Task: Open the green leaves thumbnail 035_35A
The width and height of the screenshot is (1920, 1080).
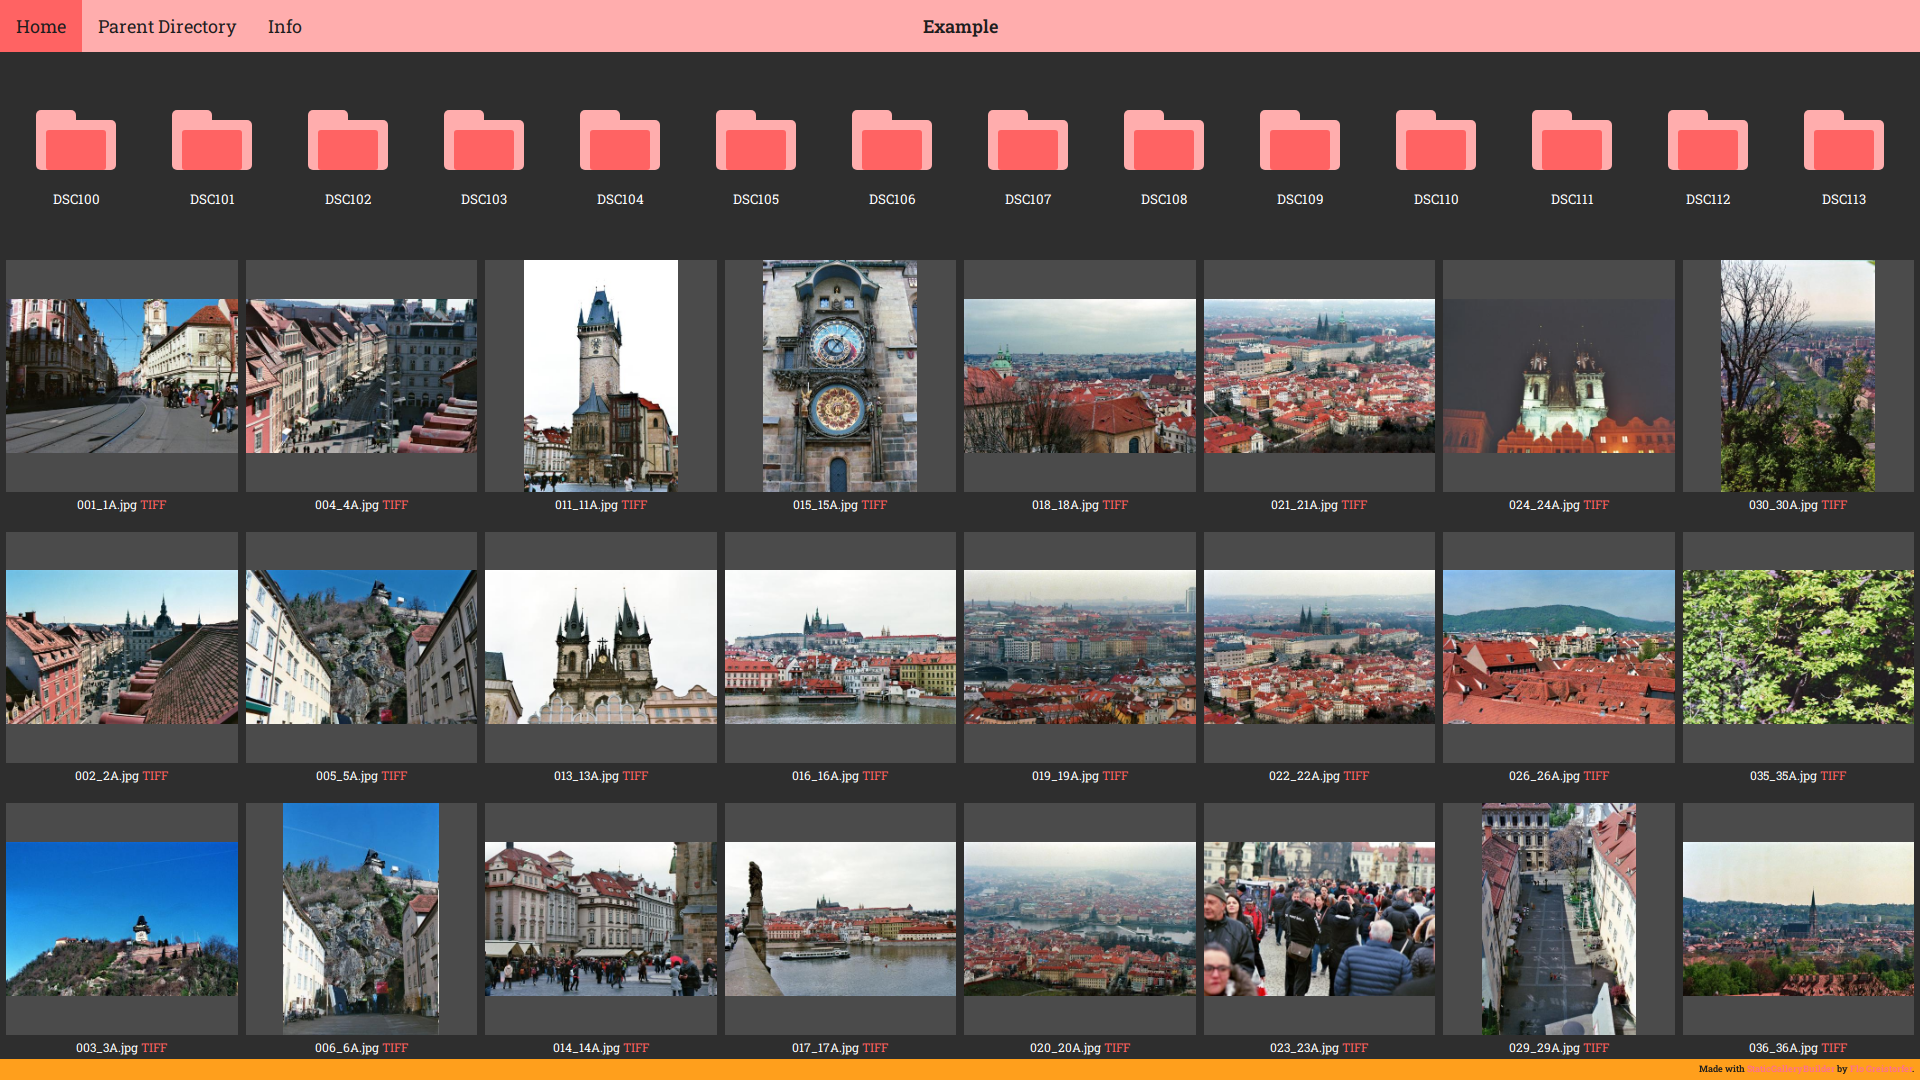Action: (1798, 647)
